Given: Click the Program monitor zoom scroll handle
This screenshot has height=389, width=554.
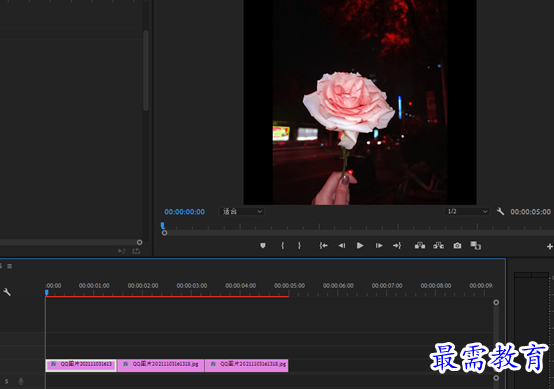Looking at the screenshot, I should pyautogui.click(x=164, y=233).
